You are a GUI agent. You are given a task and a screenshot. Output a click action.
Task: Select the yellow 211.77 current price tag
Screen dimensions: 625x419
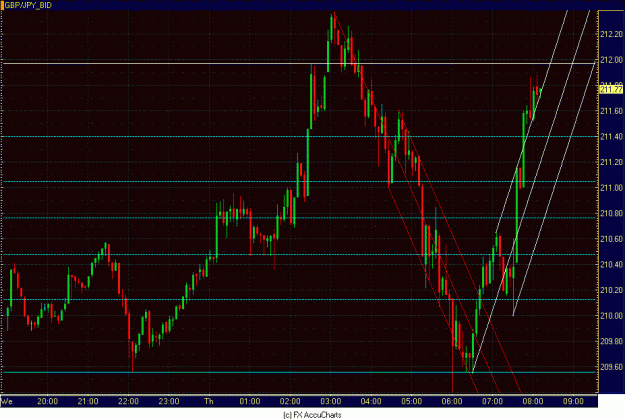click(611, 89)
